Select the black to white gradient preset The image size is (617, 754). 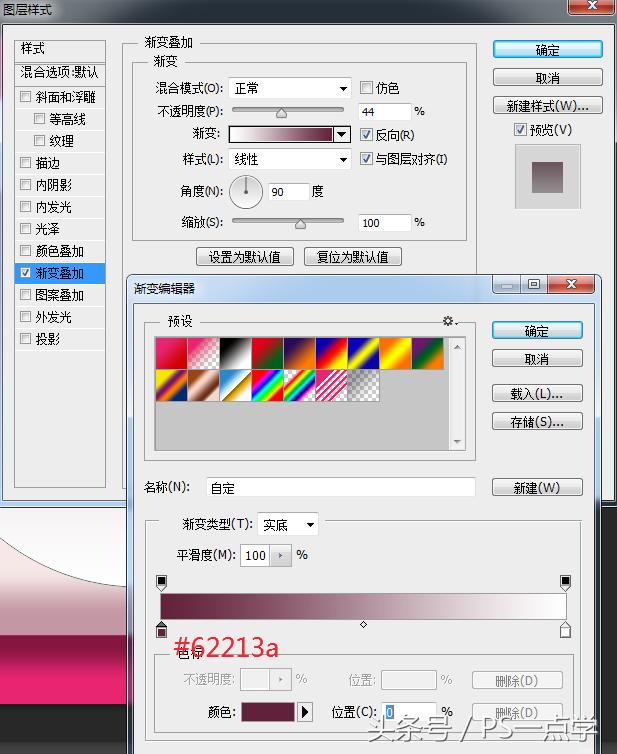pyautogui.click(x=235, y=353)
